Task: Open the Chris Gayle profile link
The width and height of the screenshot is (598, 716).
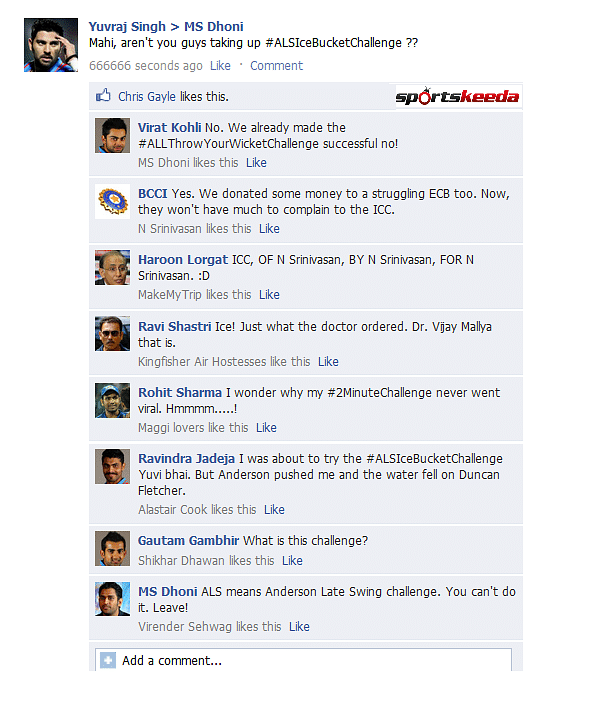Action: [x=147, y=97]
